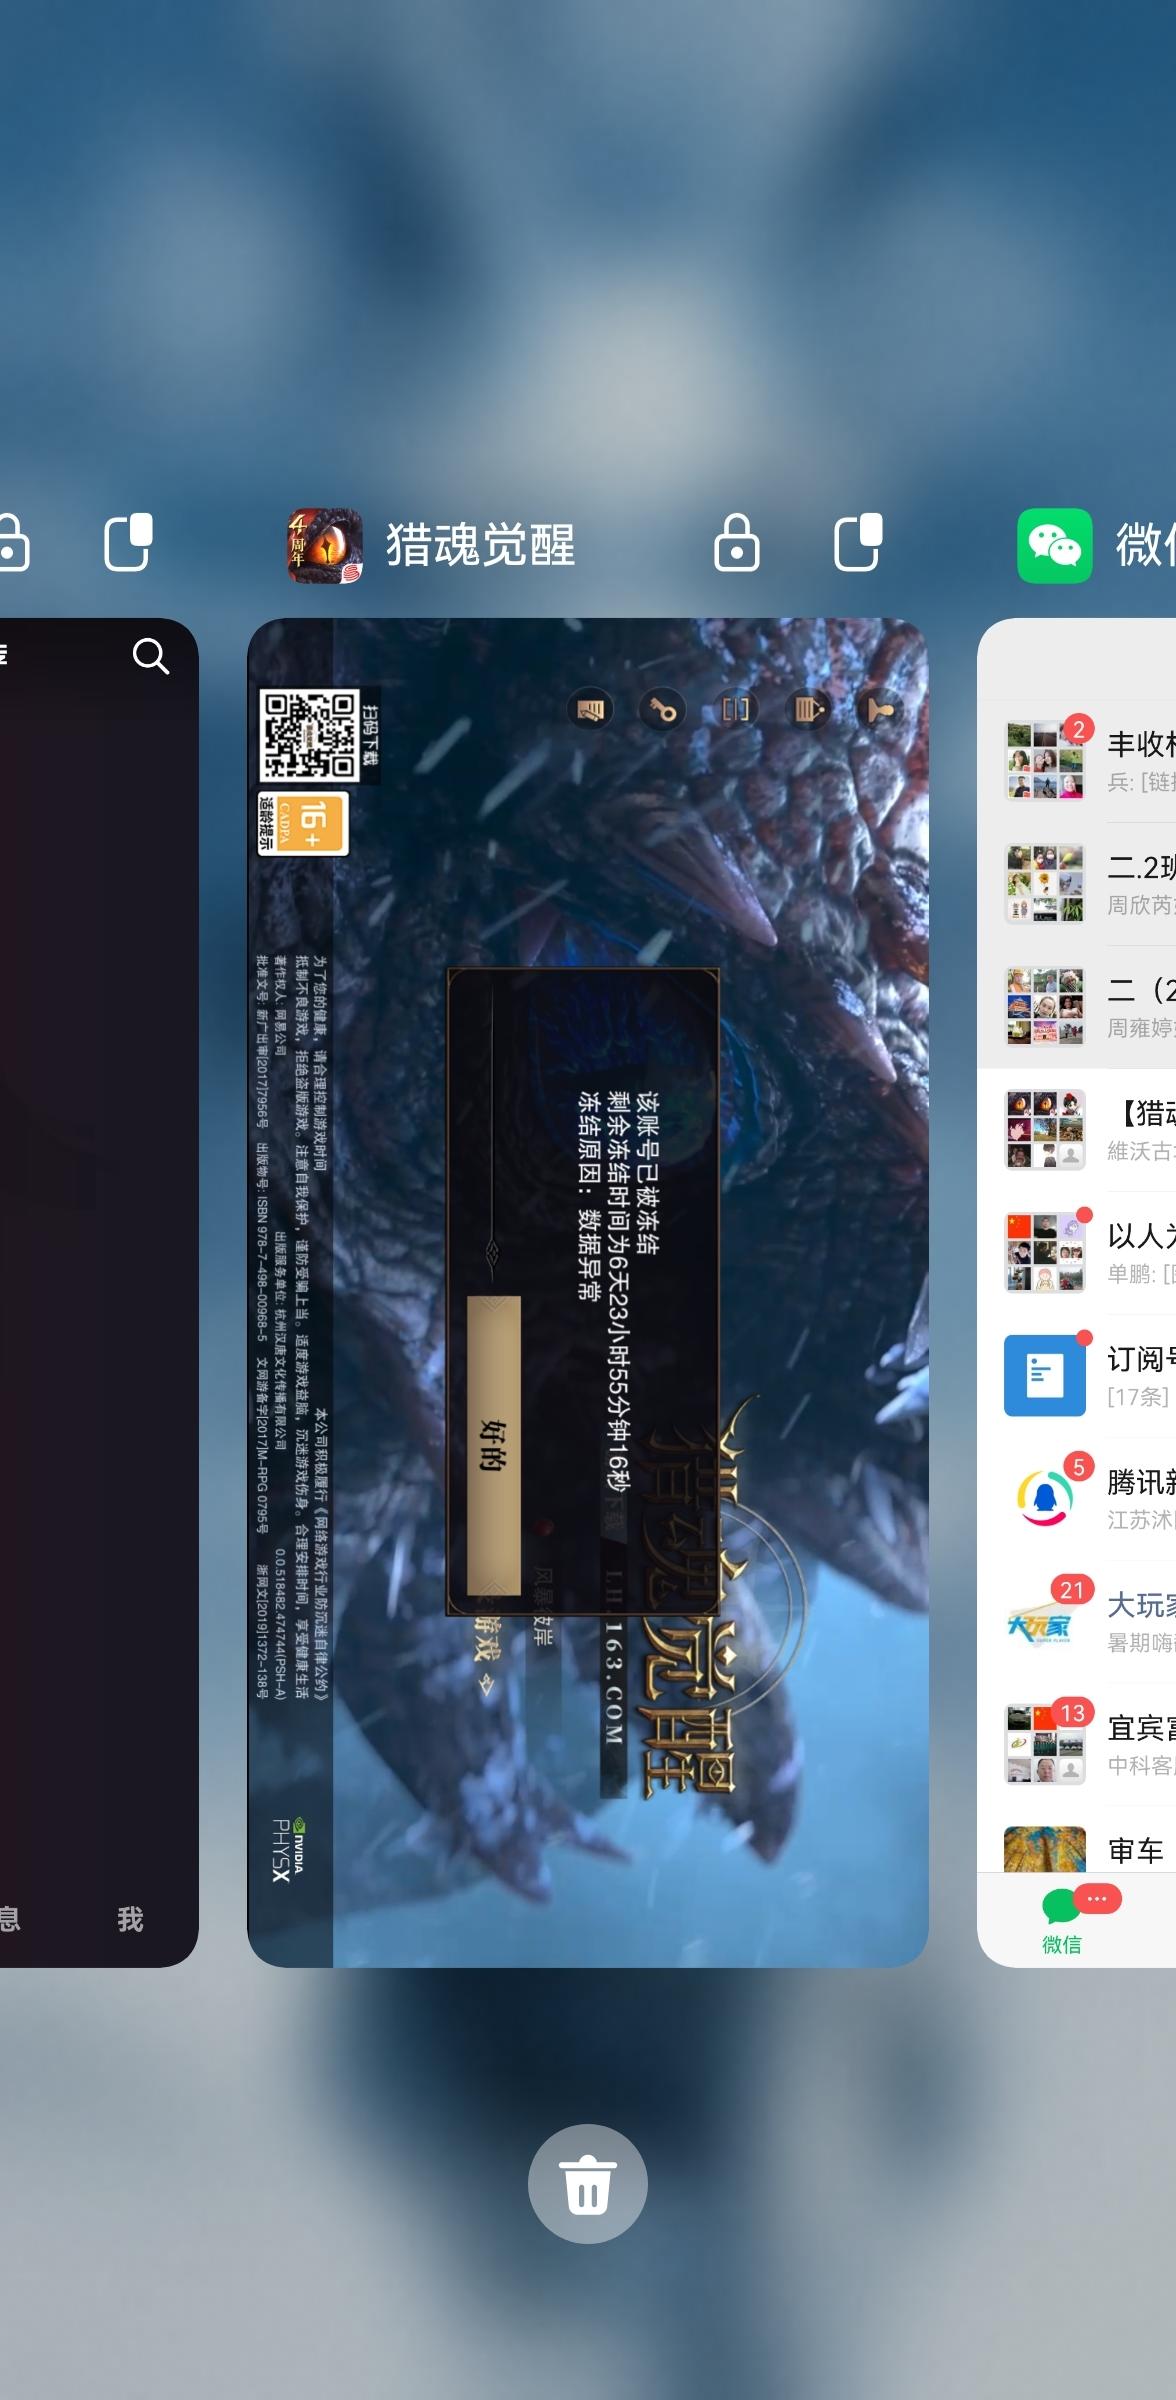Toggle lock on the left dark app card
The height and width of the screenshot is (2400, 1176).
[12, 543]
